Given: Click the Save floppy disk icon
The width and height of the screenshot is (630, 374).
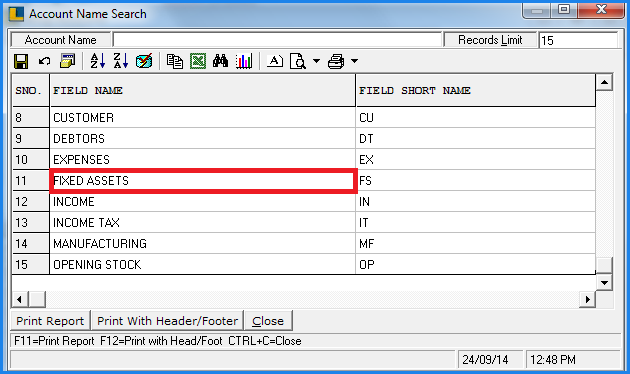Looking at the screenshot, I should 21,61.
